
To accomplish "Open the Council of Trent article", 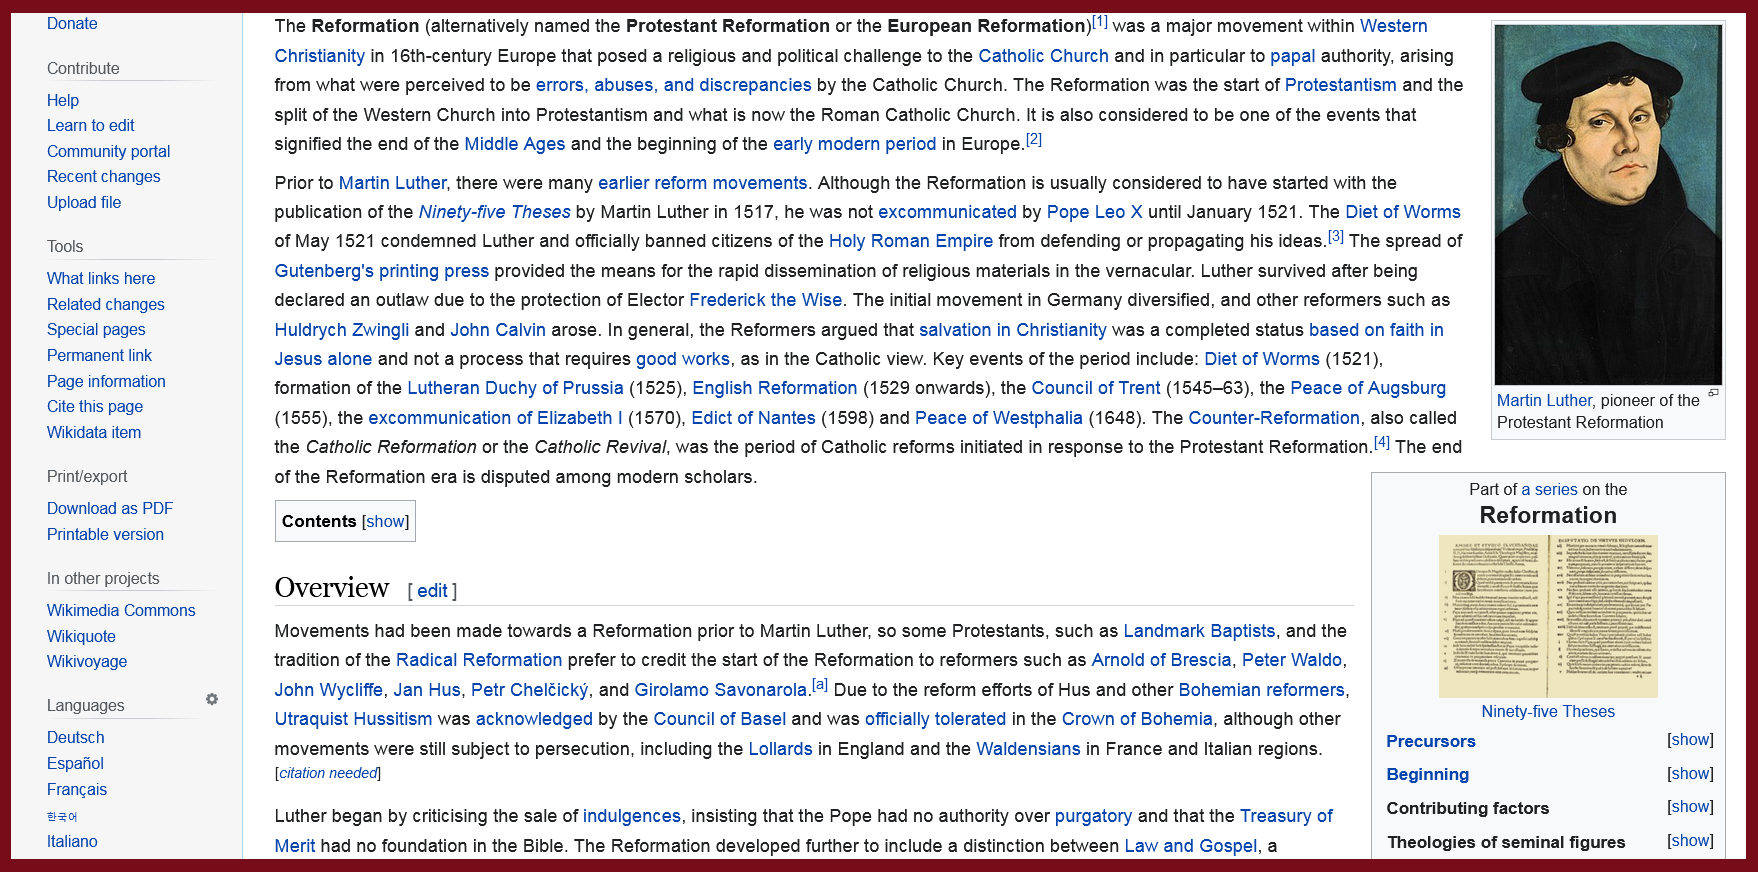I will (1096, 388).
